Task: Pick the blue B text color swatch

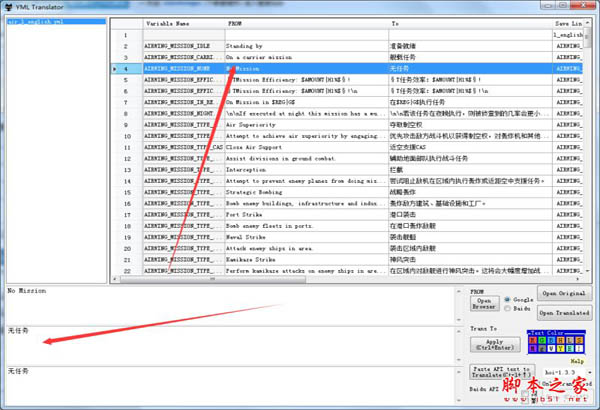Action: [551, 340]
